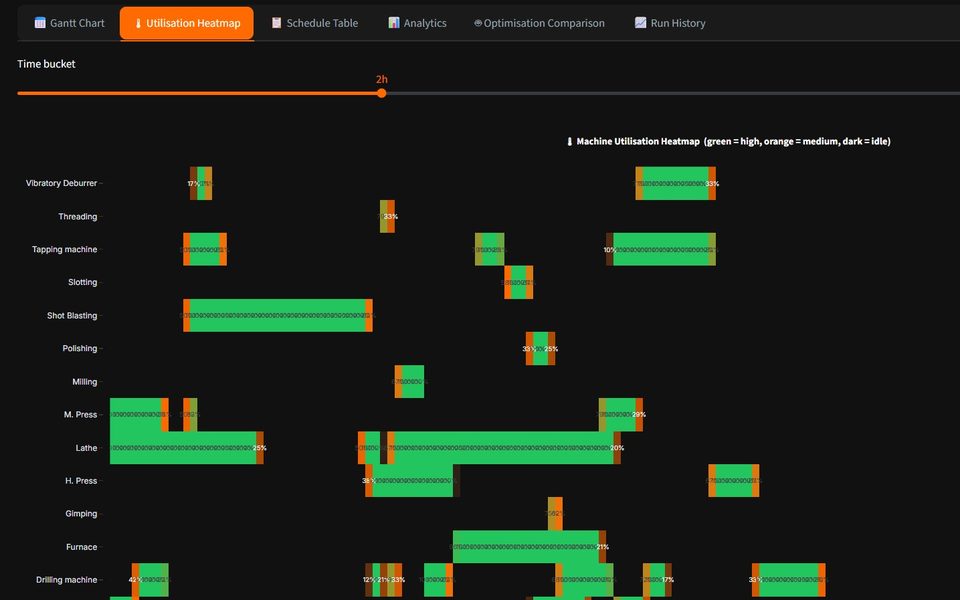Select the Threading row label
Viewport: 960px width, 600px height.
[x=78, y=216]
